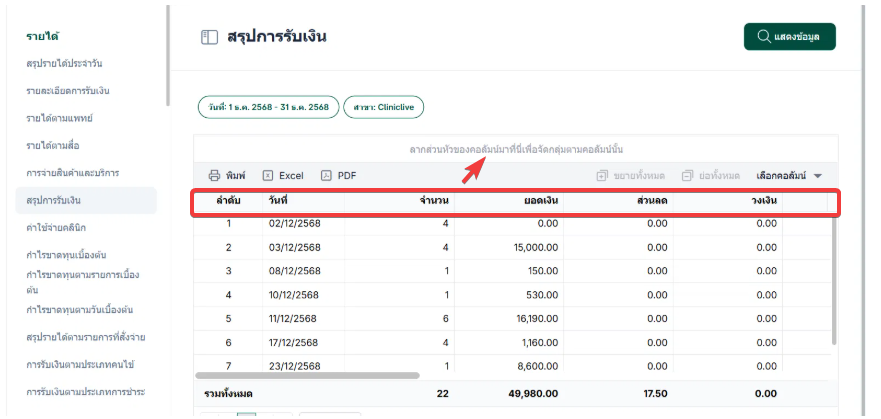
Task: Click the PDF export icon
Action: click(326, 175)
